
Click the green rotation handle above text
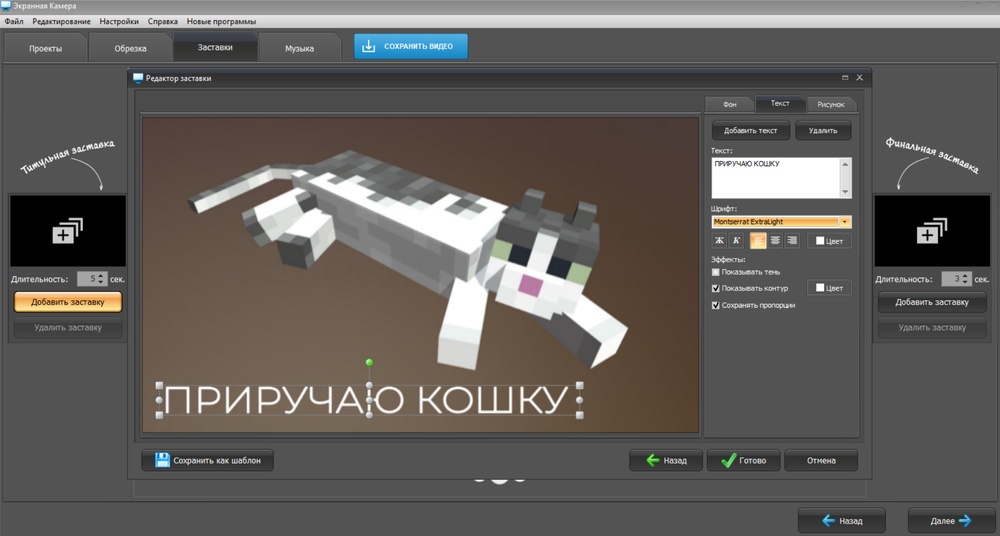tap(369, 362)
